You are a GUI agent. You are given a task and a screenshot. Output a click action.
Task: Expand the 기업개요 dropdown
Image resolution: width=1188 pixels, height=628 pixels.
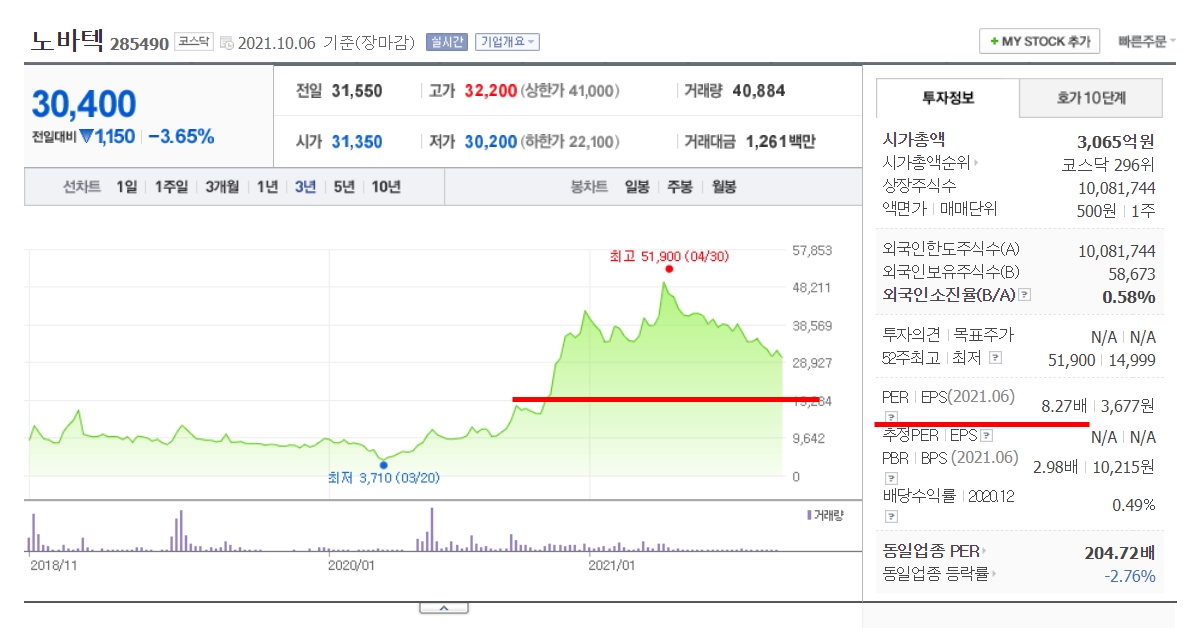pyautogui.click(x=507, y=42)
